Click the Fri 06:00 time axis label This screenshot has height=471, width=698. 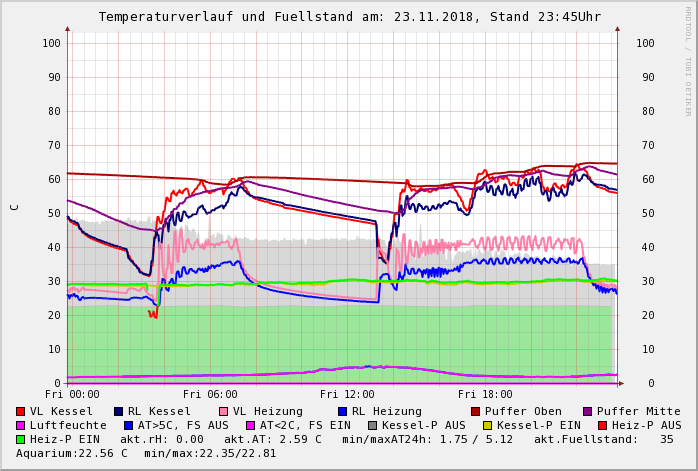pyautogui.click(x=210, y=395)
